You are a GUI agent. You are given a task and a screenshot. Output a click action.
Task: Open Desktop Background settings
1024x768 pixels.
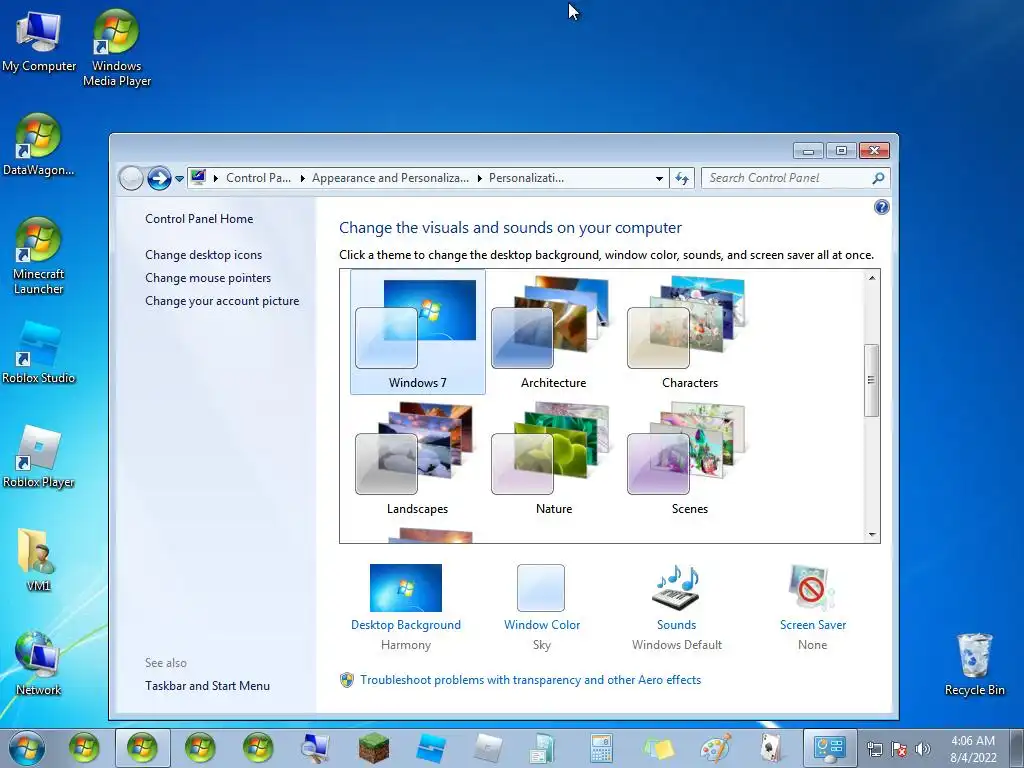[406, 607]
